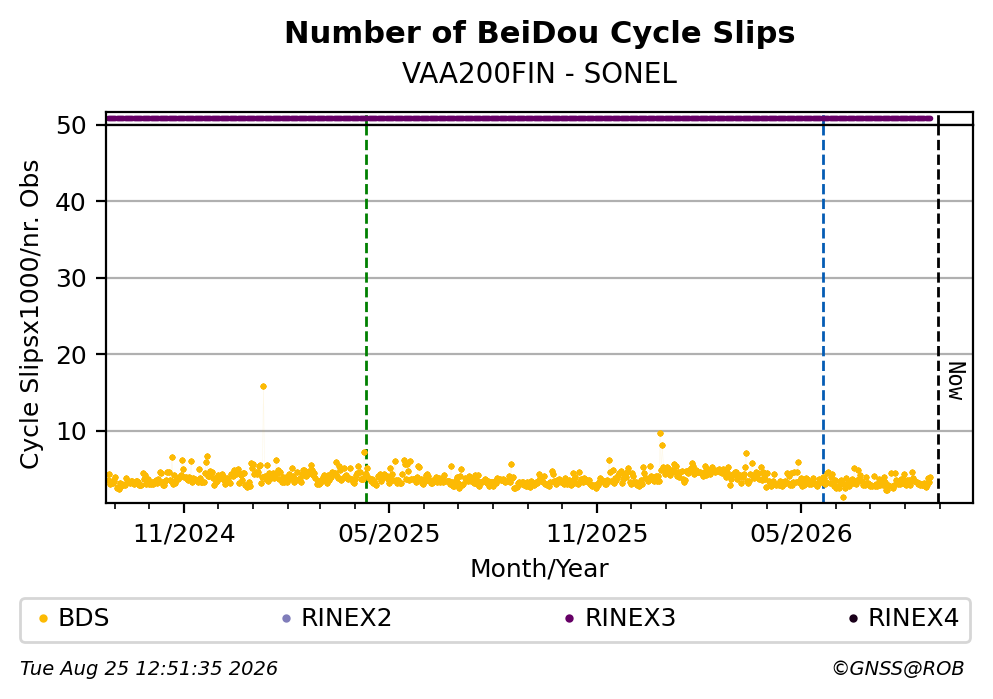The width and height of the screenshot is (993, 699).
Task: Click the 11/2024 x-axis tick label
Action: [184, 534]
